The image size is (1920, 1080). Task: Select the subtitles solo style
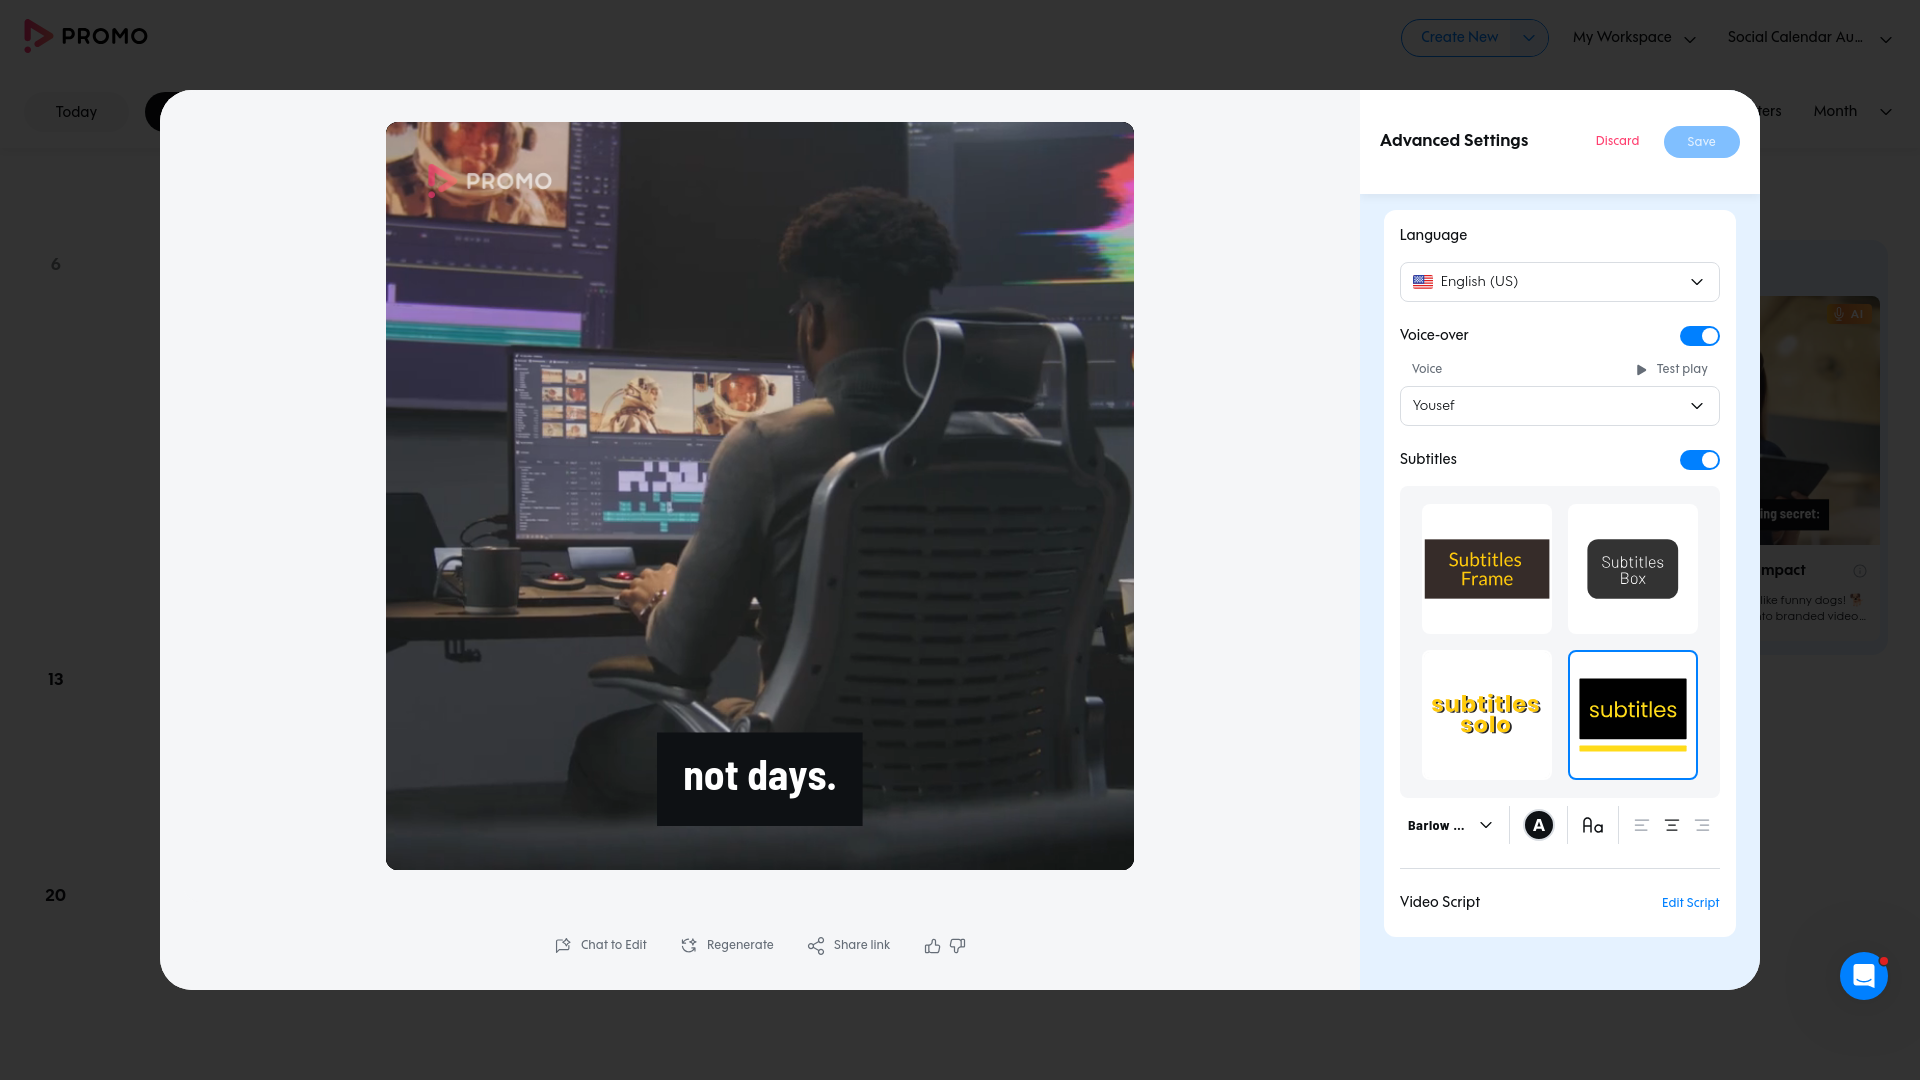[1486, 715]
